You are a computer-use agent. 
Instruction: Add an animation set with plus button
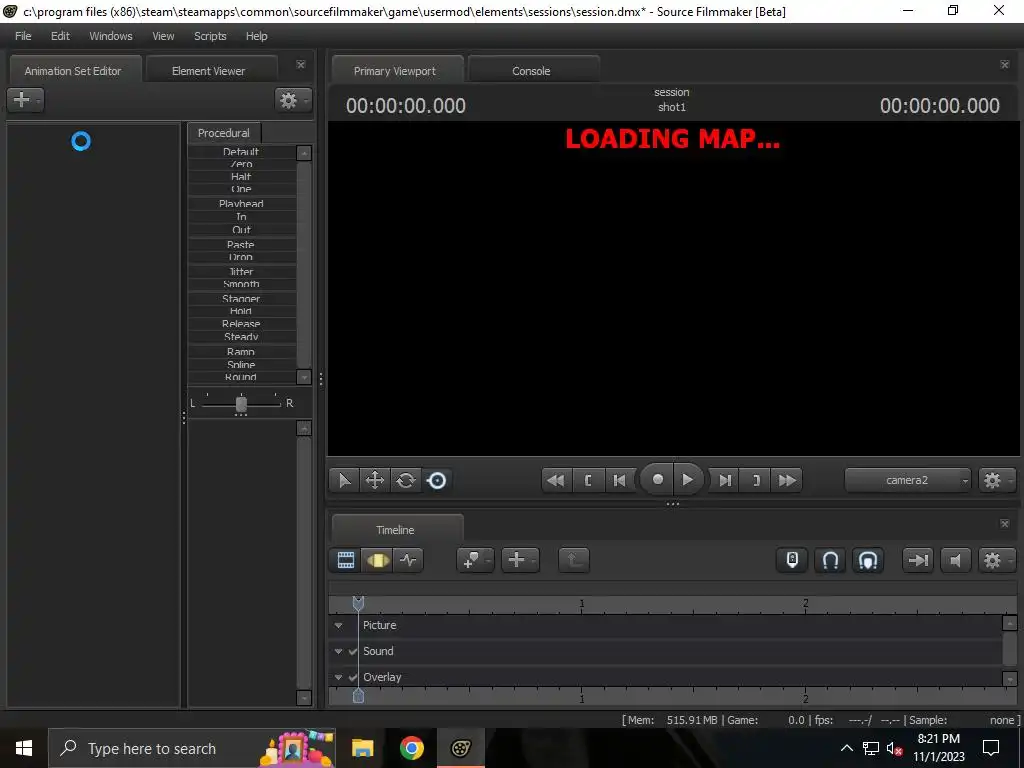(x=25, y=100)
